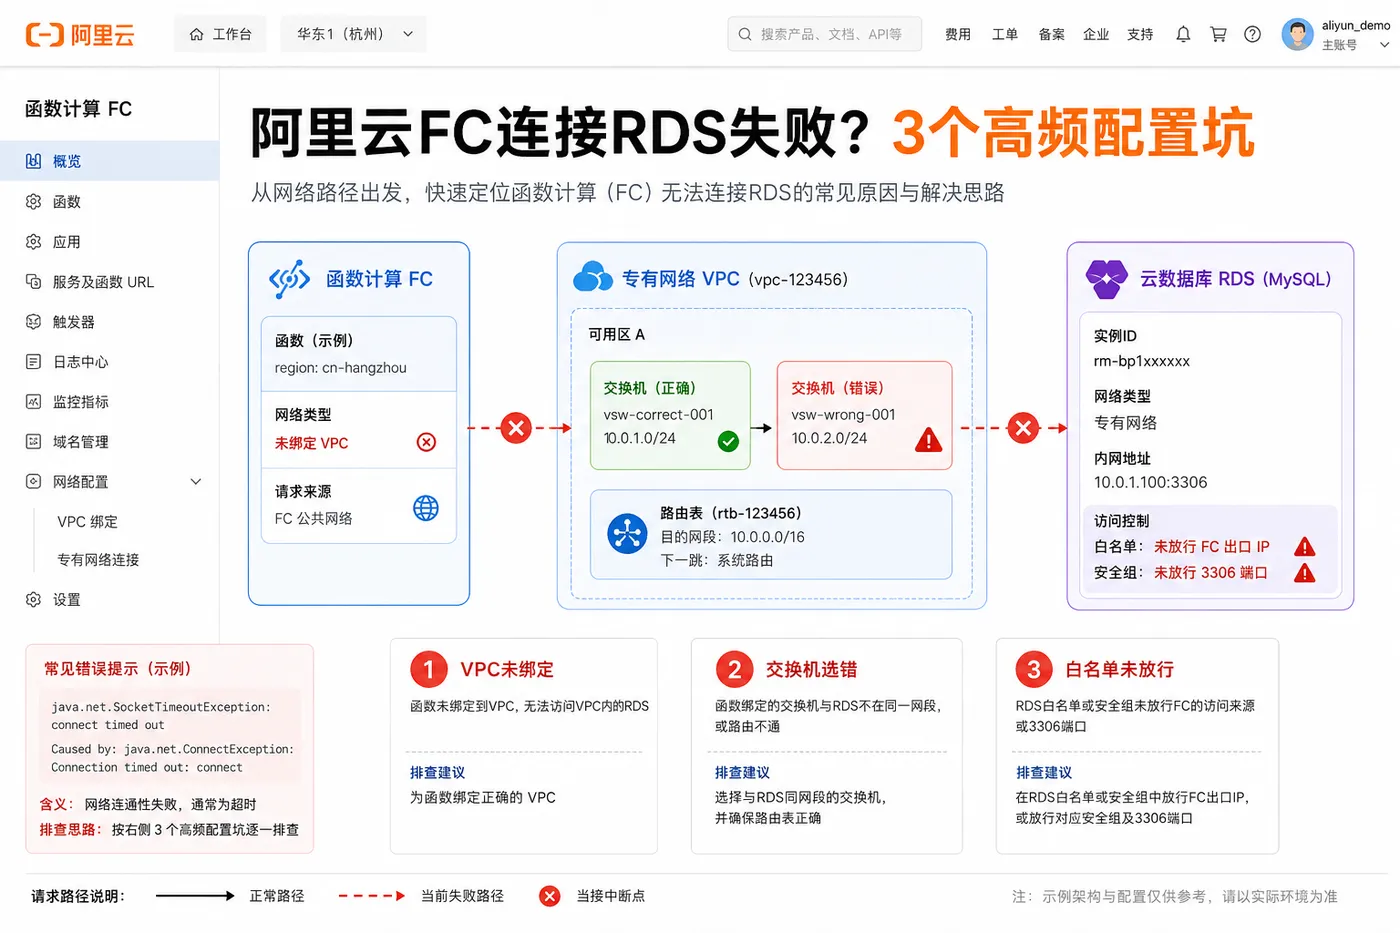Image resolution: width=1400 pixels, height=933 pixels.
Task: Click the 日志中心 sidebar icon
Action: pyautogui.click(x=33, y=361)
